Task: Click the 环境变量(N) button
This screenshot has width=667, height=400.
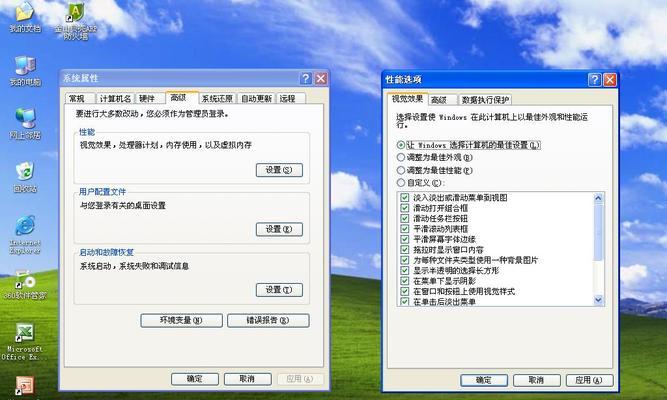Action: [181, 320]
